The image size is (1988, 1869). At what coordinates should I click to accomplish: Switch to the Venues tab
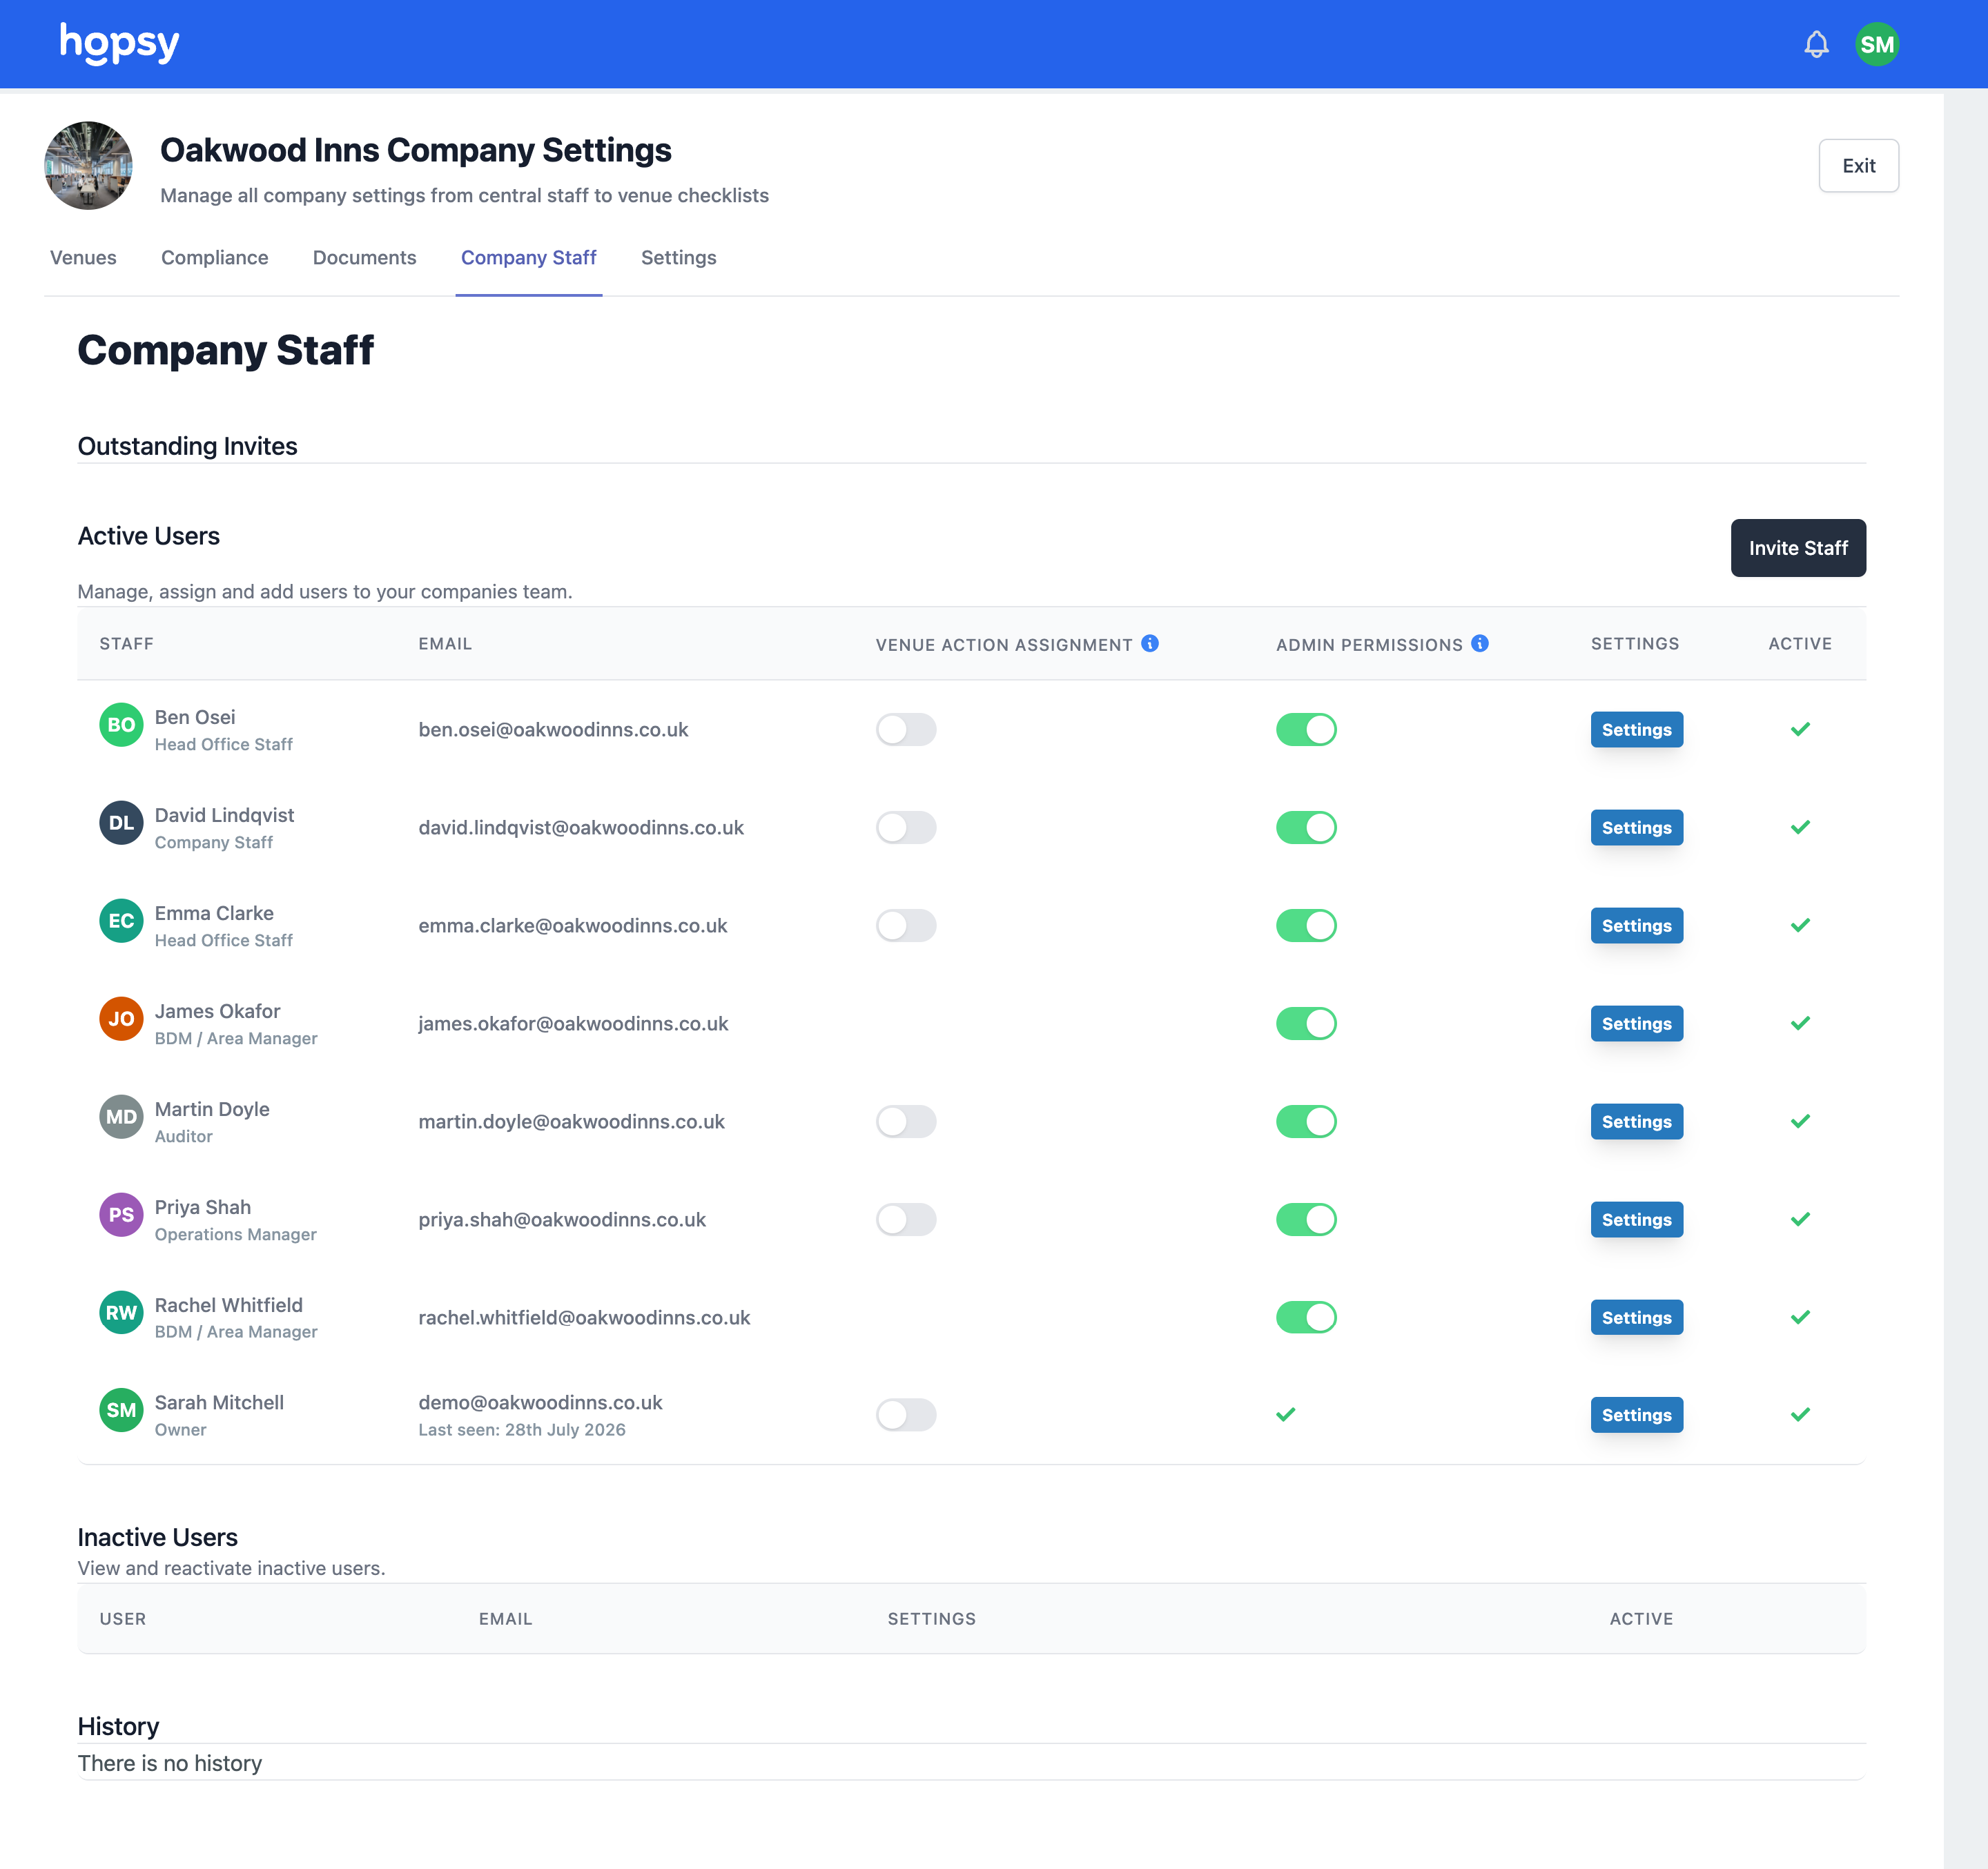(83, 258)
